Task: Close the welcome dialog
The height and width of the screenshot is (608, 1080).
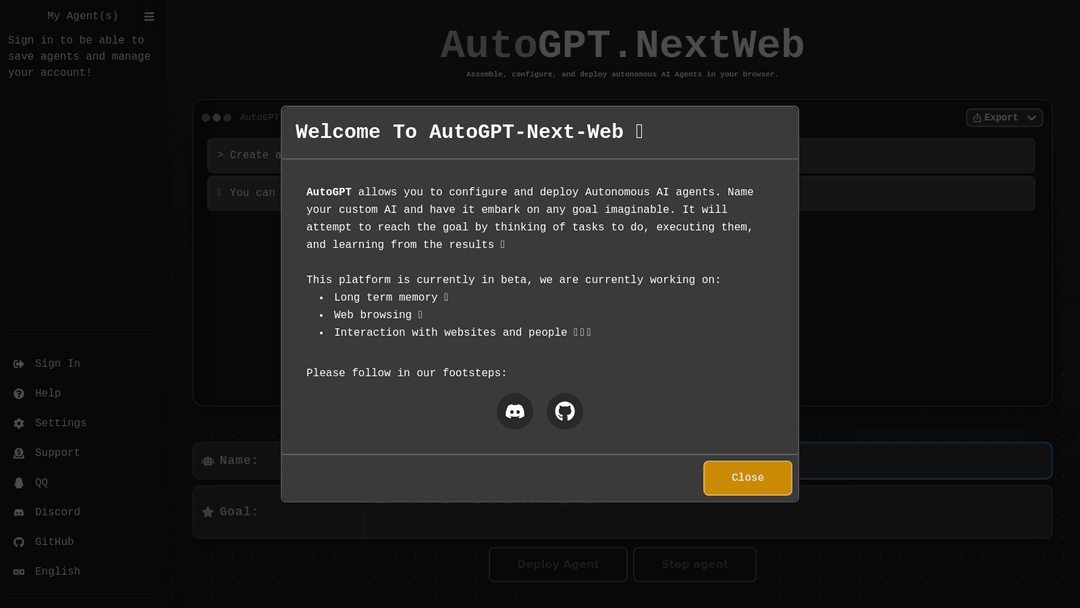Action: pos(747,478)
